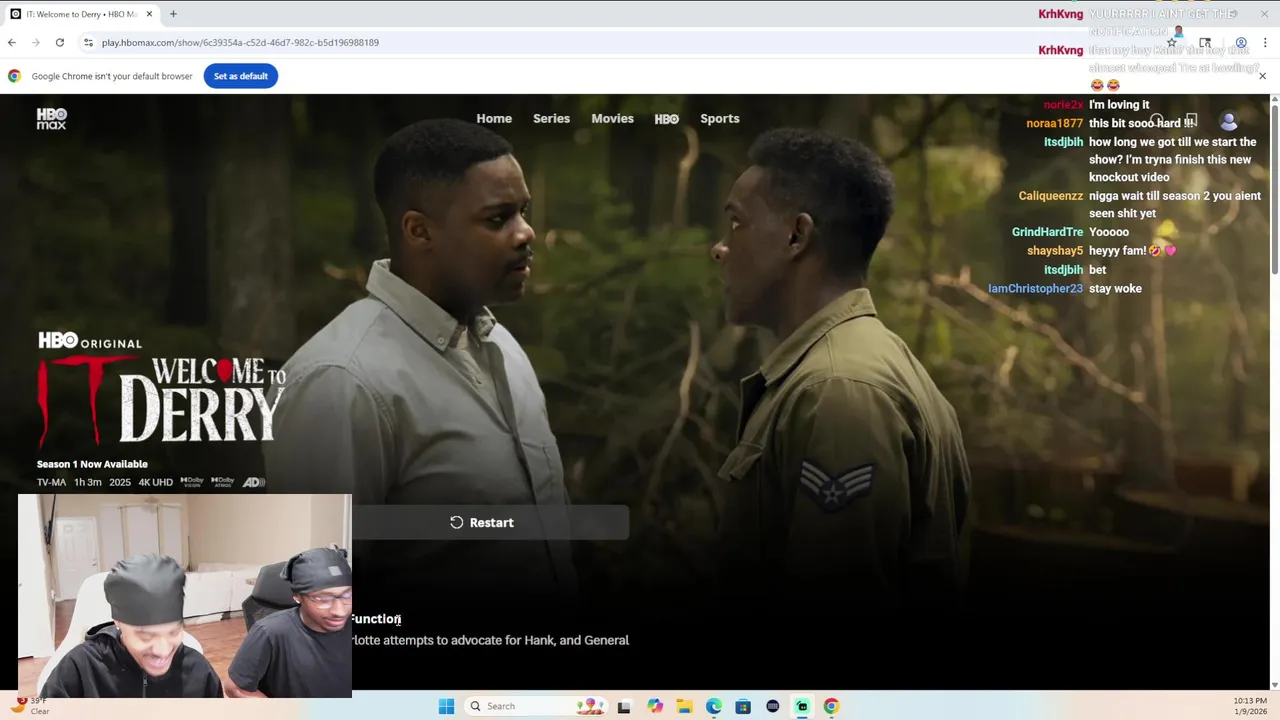
Task: Click chat username IamChristopher23
Action: pos(1035,288)
